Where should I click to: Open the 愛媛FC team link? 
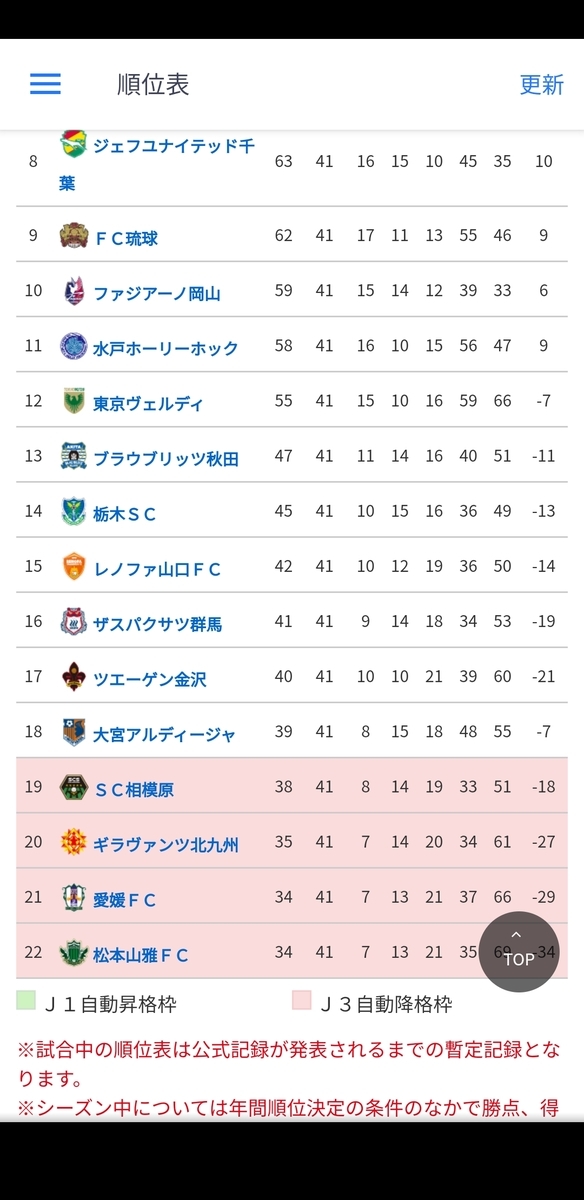pos(125,899)
